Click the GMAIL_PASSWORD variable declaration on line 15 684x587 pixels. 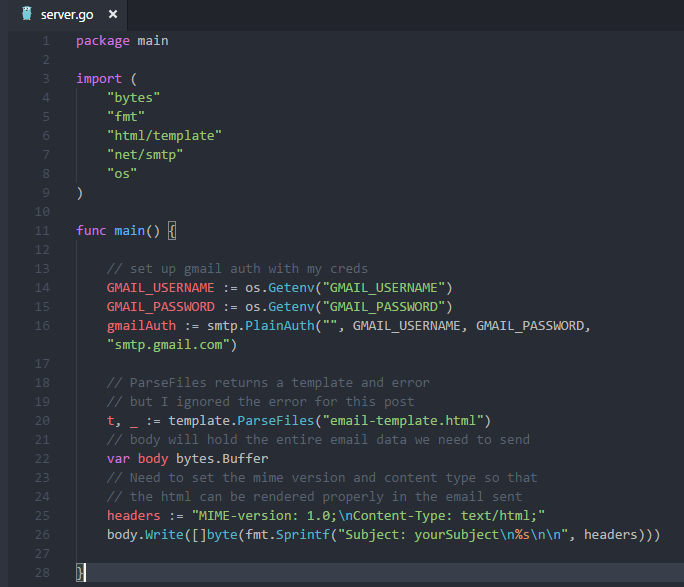(160, 307)
